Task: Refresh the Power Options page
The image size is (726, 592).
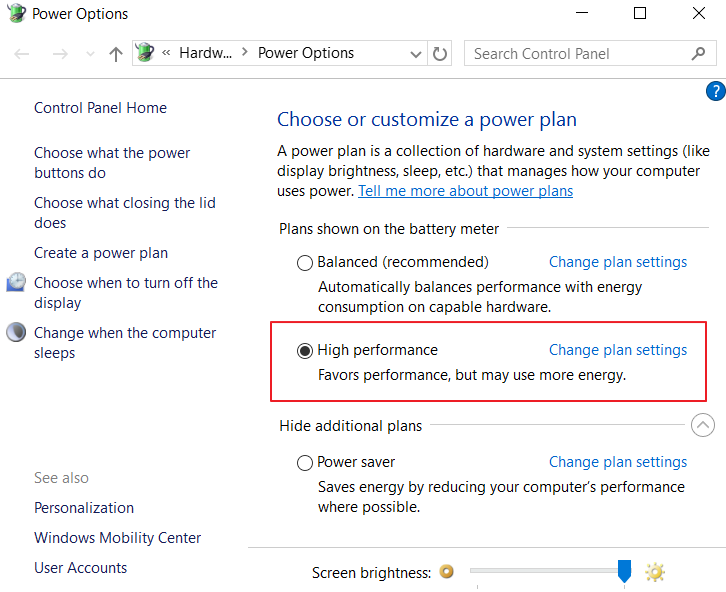Action: [439, 54]
